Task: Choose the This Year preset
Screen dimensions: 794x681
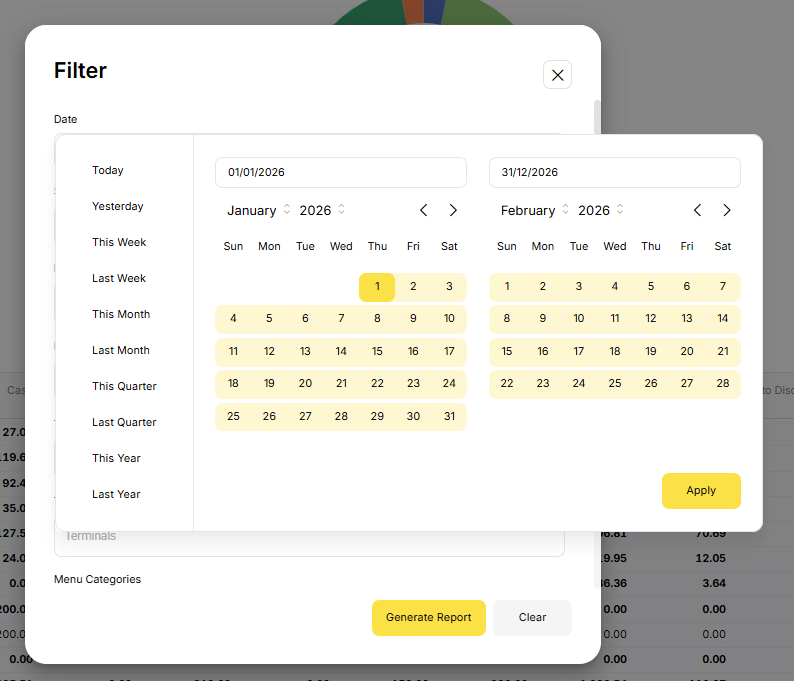Action: (x=116, y=458)
